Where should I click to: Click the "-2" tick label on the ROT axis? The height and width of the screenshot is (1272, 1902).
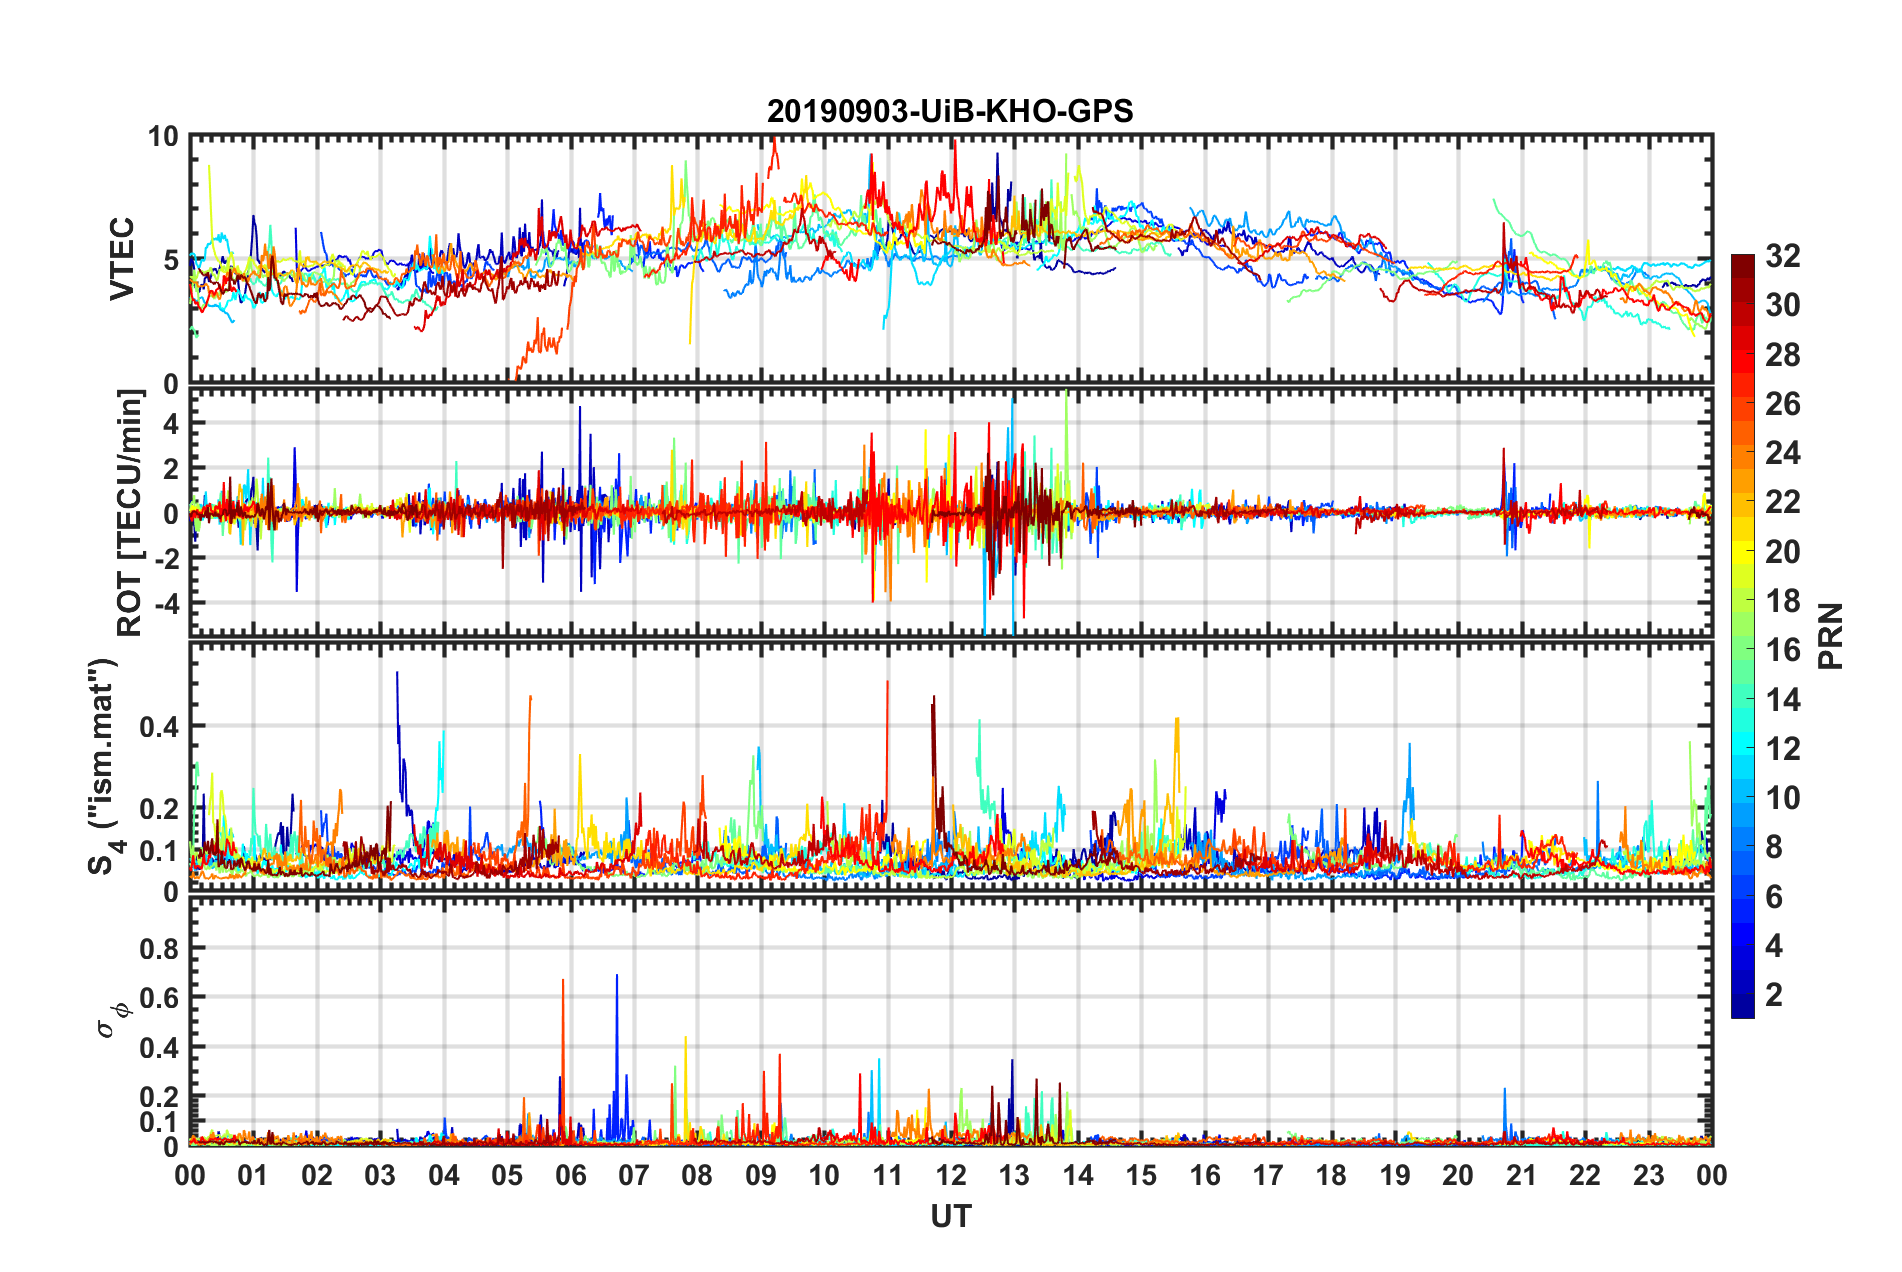point(167,559)
